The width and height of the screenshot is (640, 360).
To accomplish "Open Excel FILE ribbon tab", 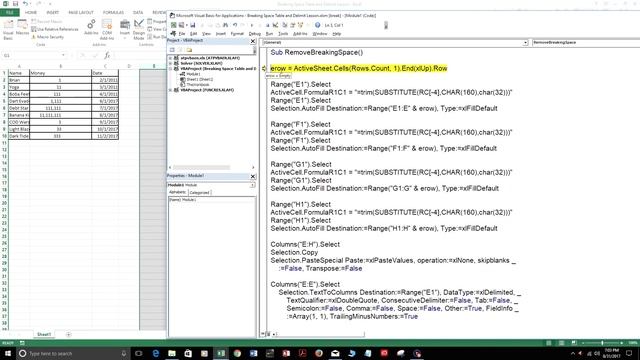I will (10, 12).
